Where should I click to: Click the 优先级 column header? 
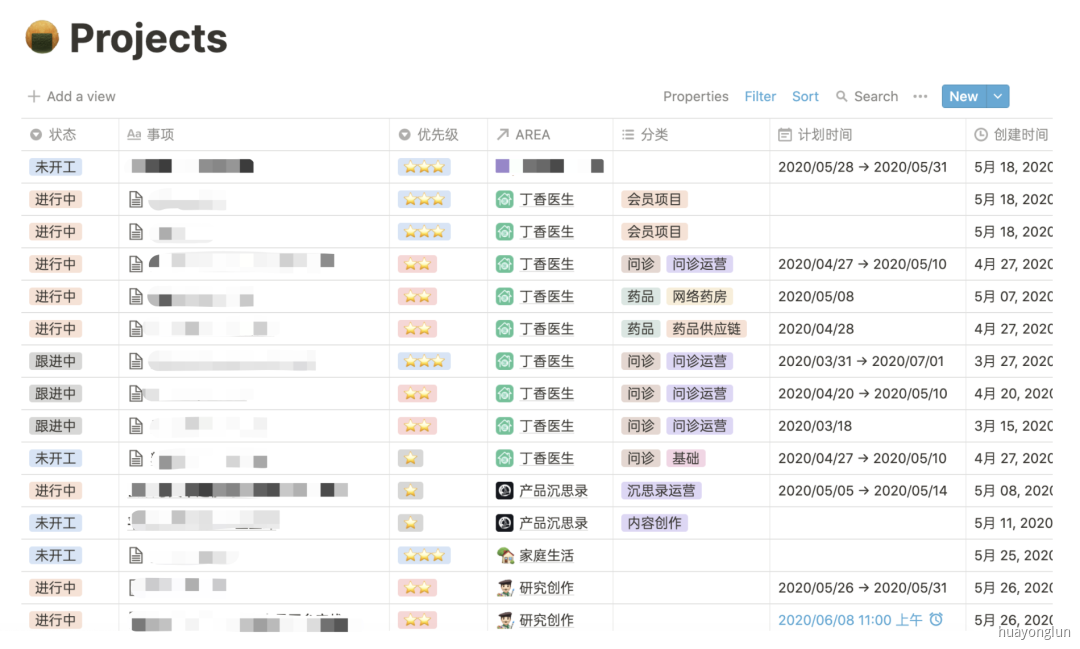point(439,134)
